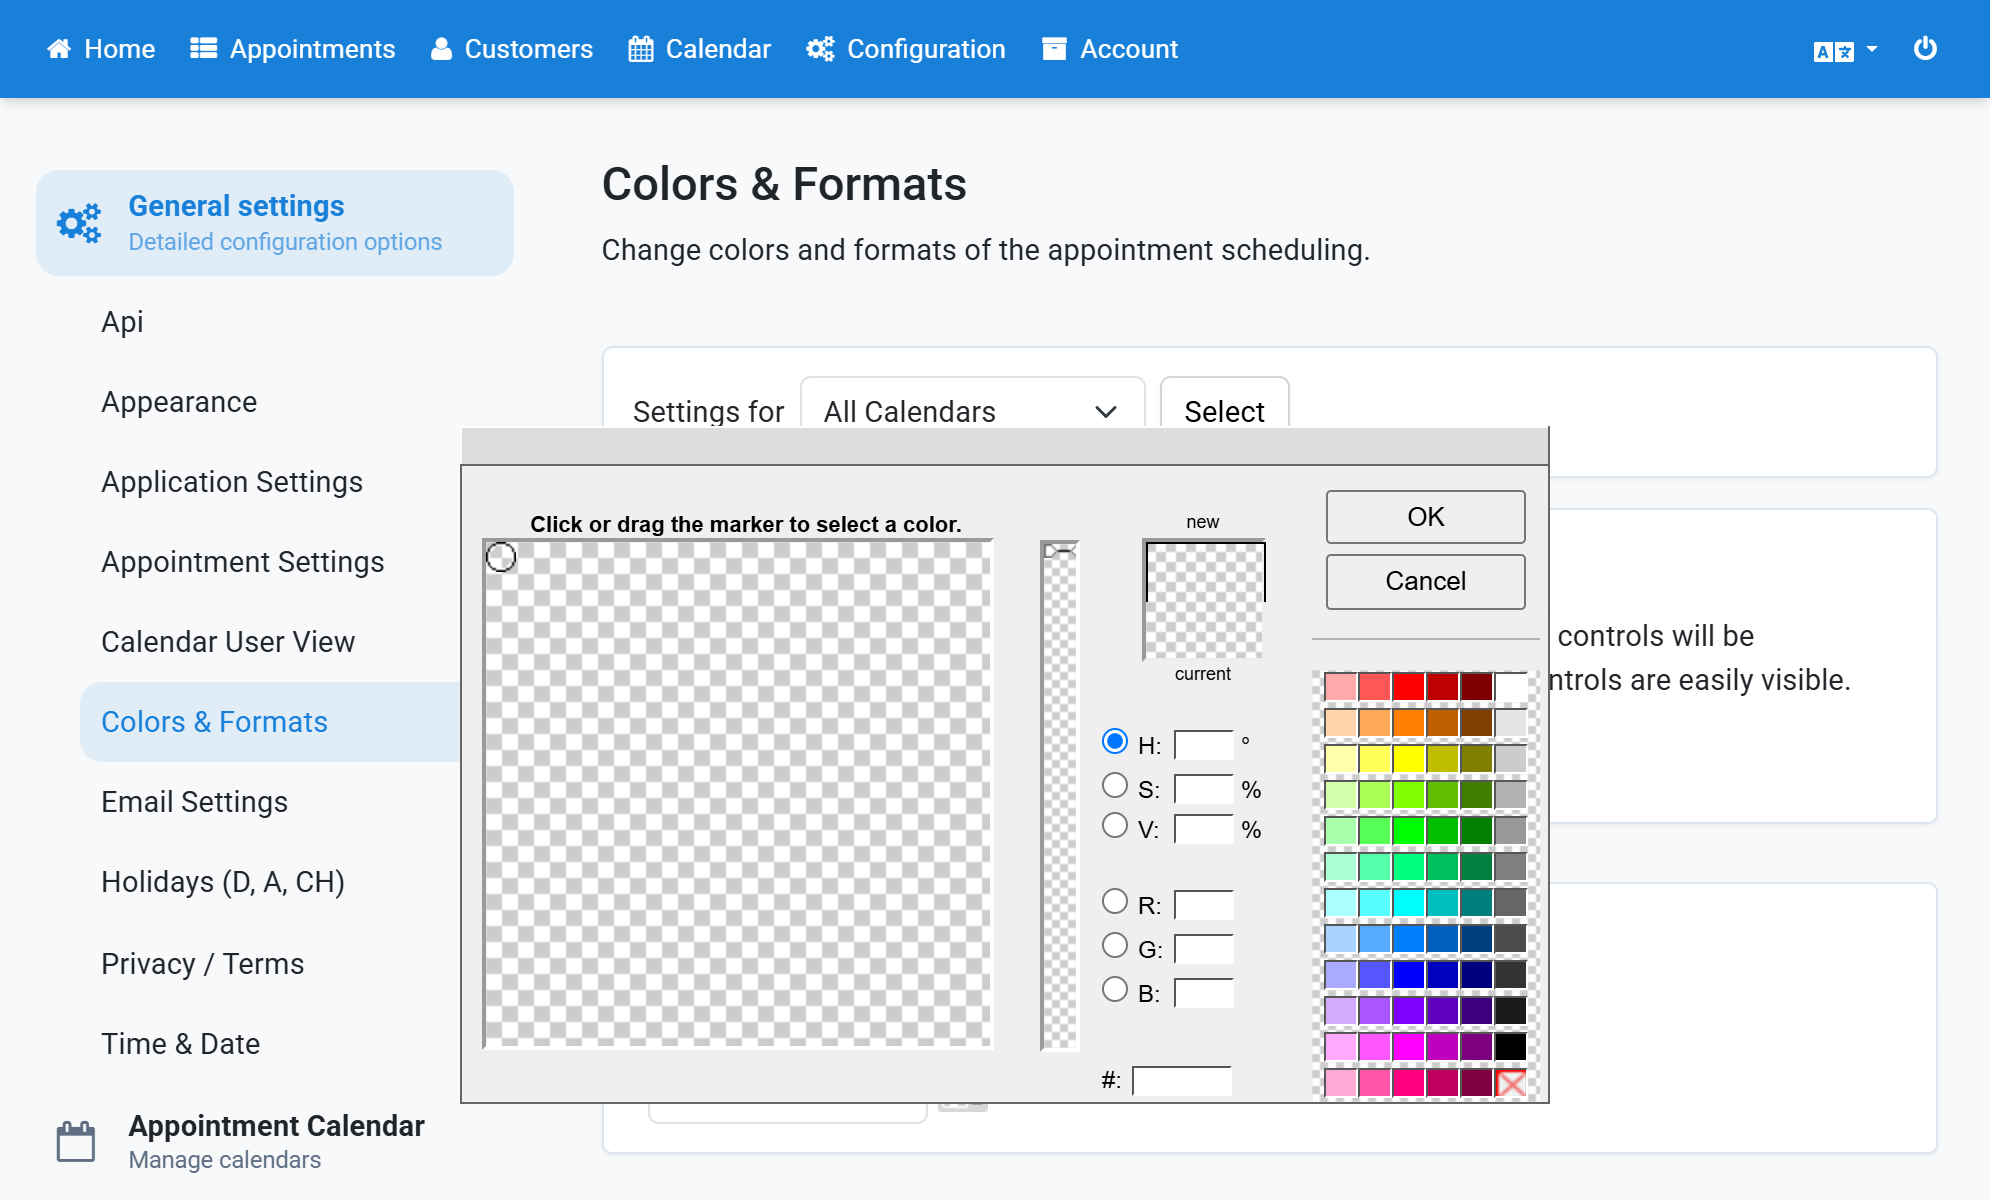Select the S saturation radio button

(x=1115, y=785)
